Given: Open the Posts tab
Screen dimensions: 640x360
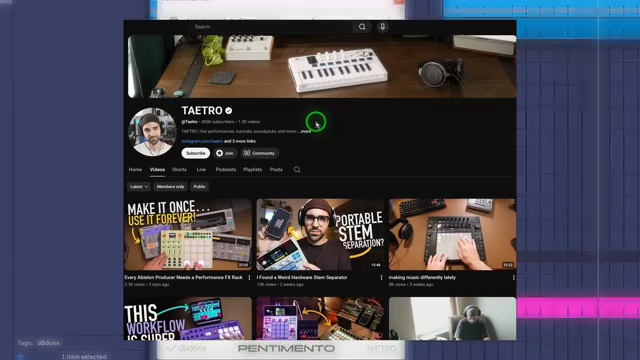Looking at the screenshot, I should (x=276, y=169).
